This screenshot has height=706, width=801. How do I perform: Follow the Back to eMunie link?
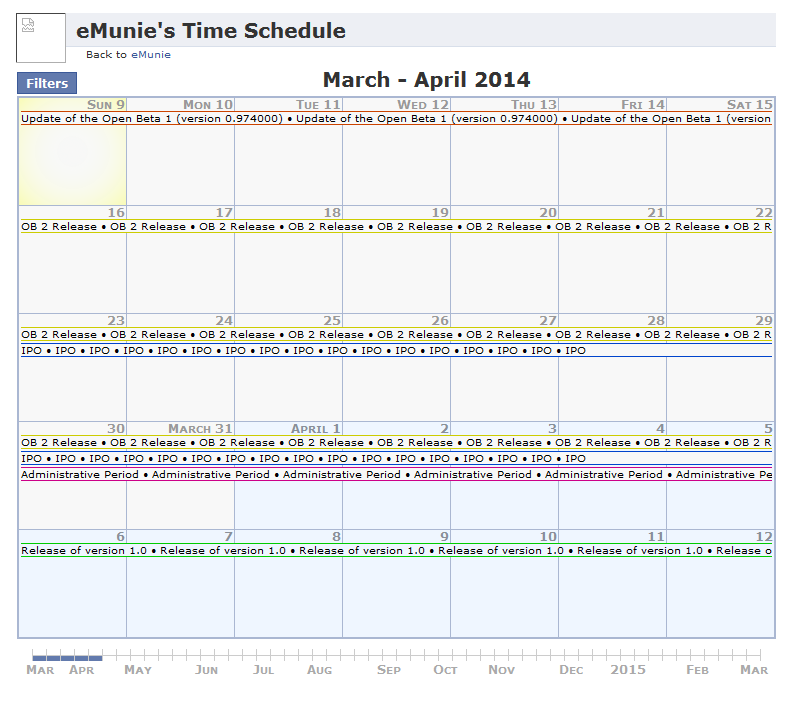(128, 55)
